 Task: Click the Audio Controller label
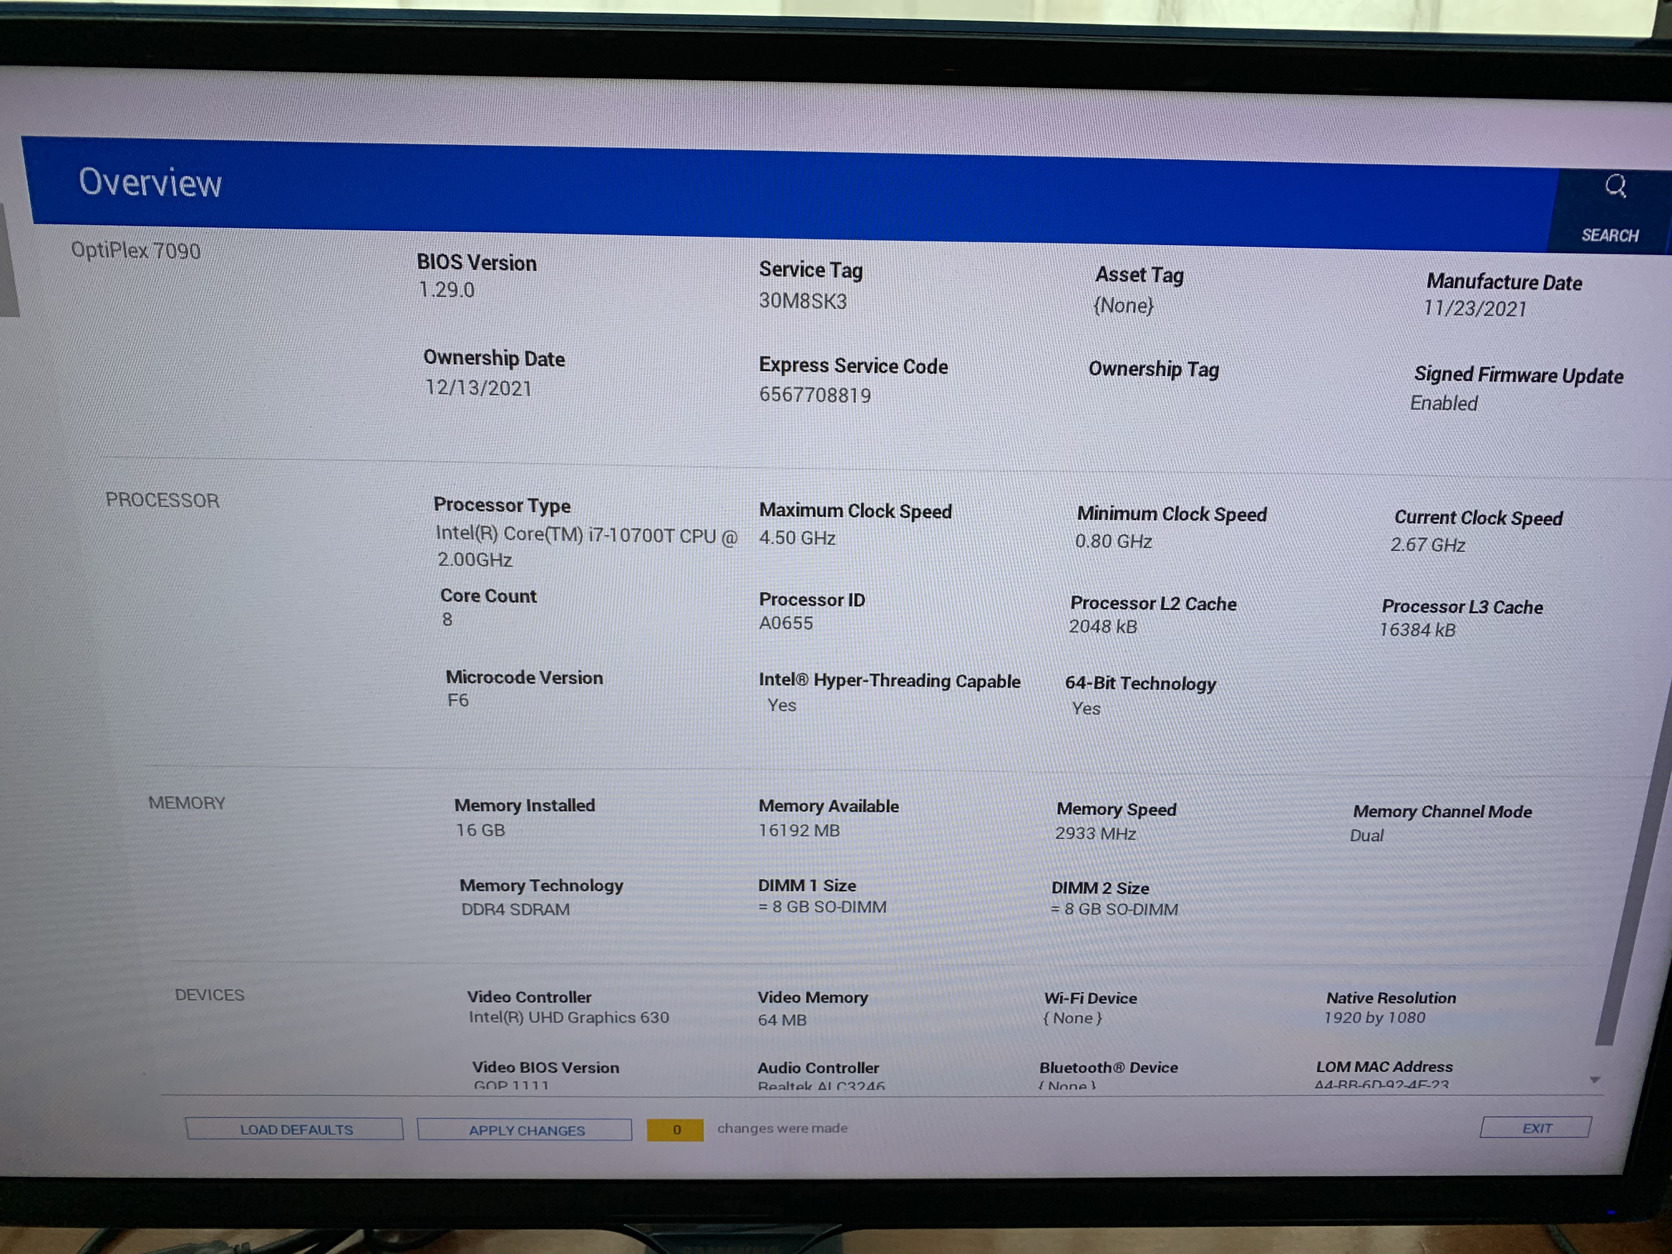(818, 1068)
